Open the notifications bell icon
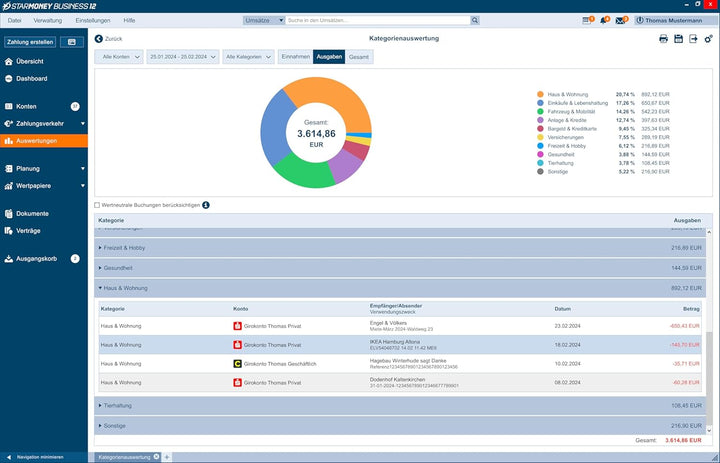720x463 pixels. point(604,20)
